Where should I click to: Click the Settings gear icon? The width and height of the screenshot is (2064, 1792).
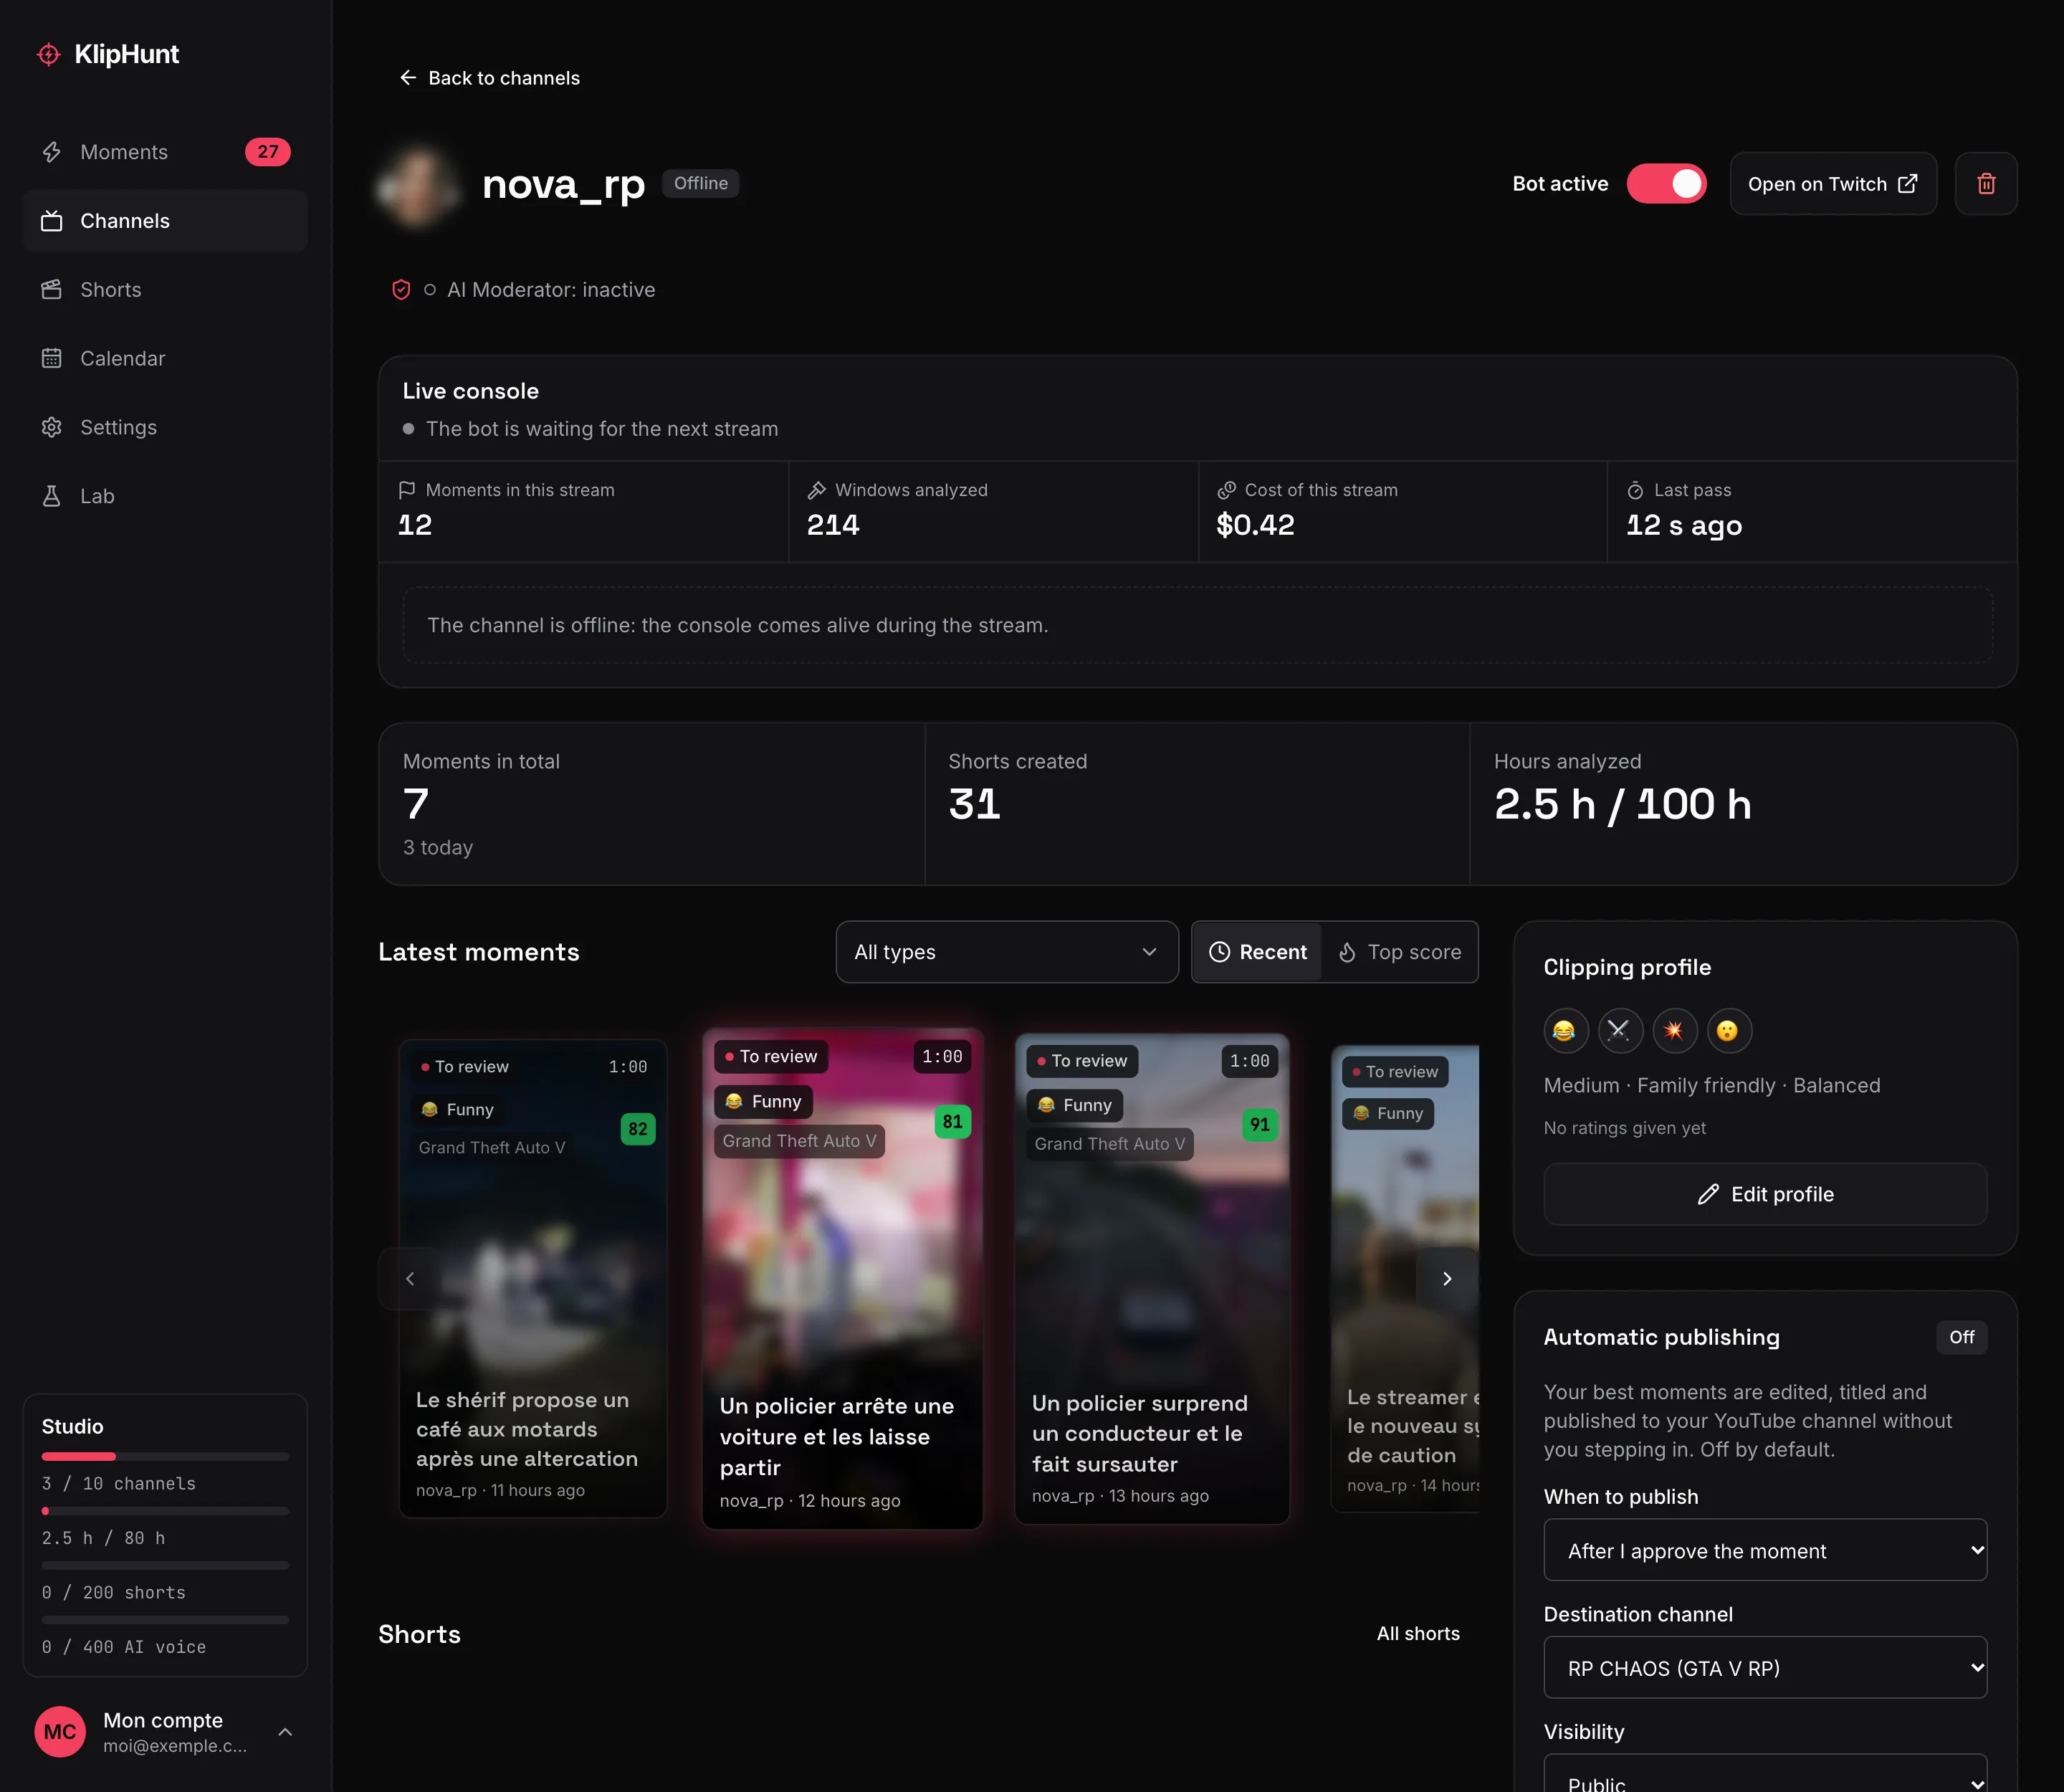tap(52, 427)
